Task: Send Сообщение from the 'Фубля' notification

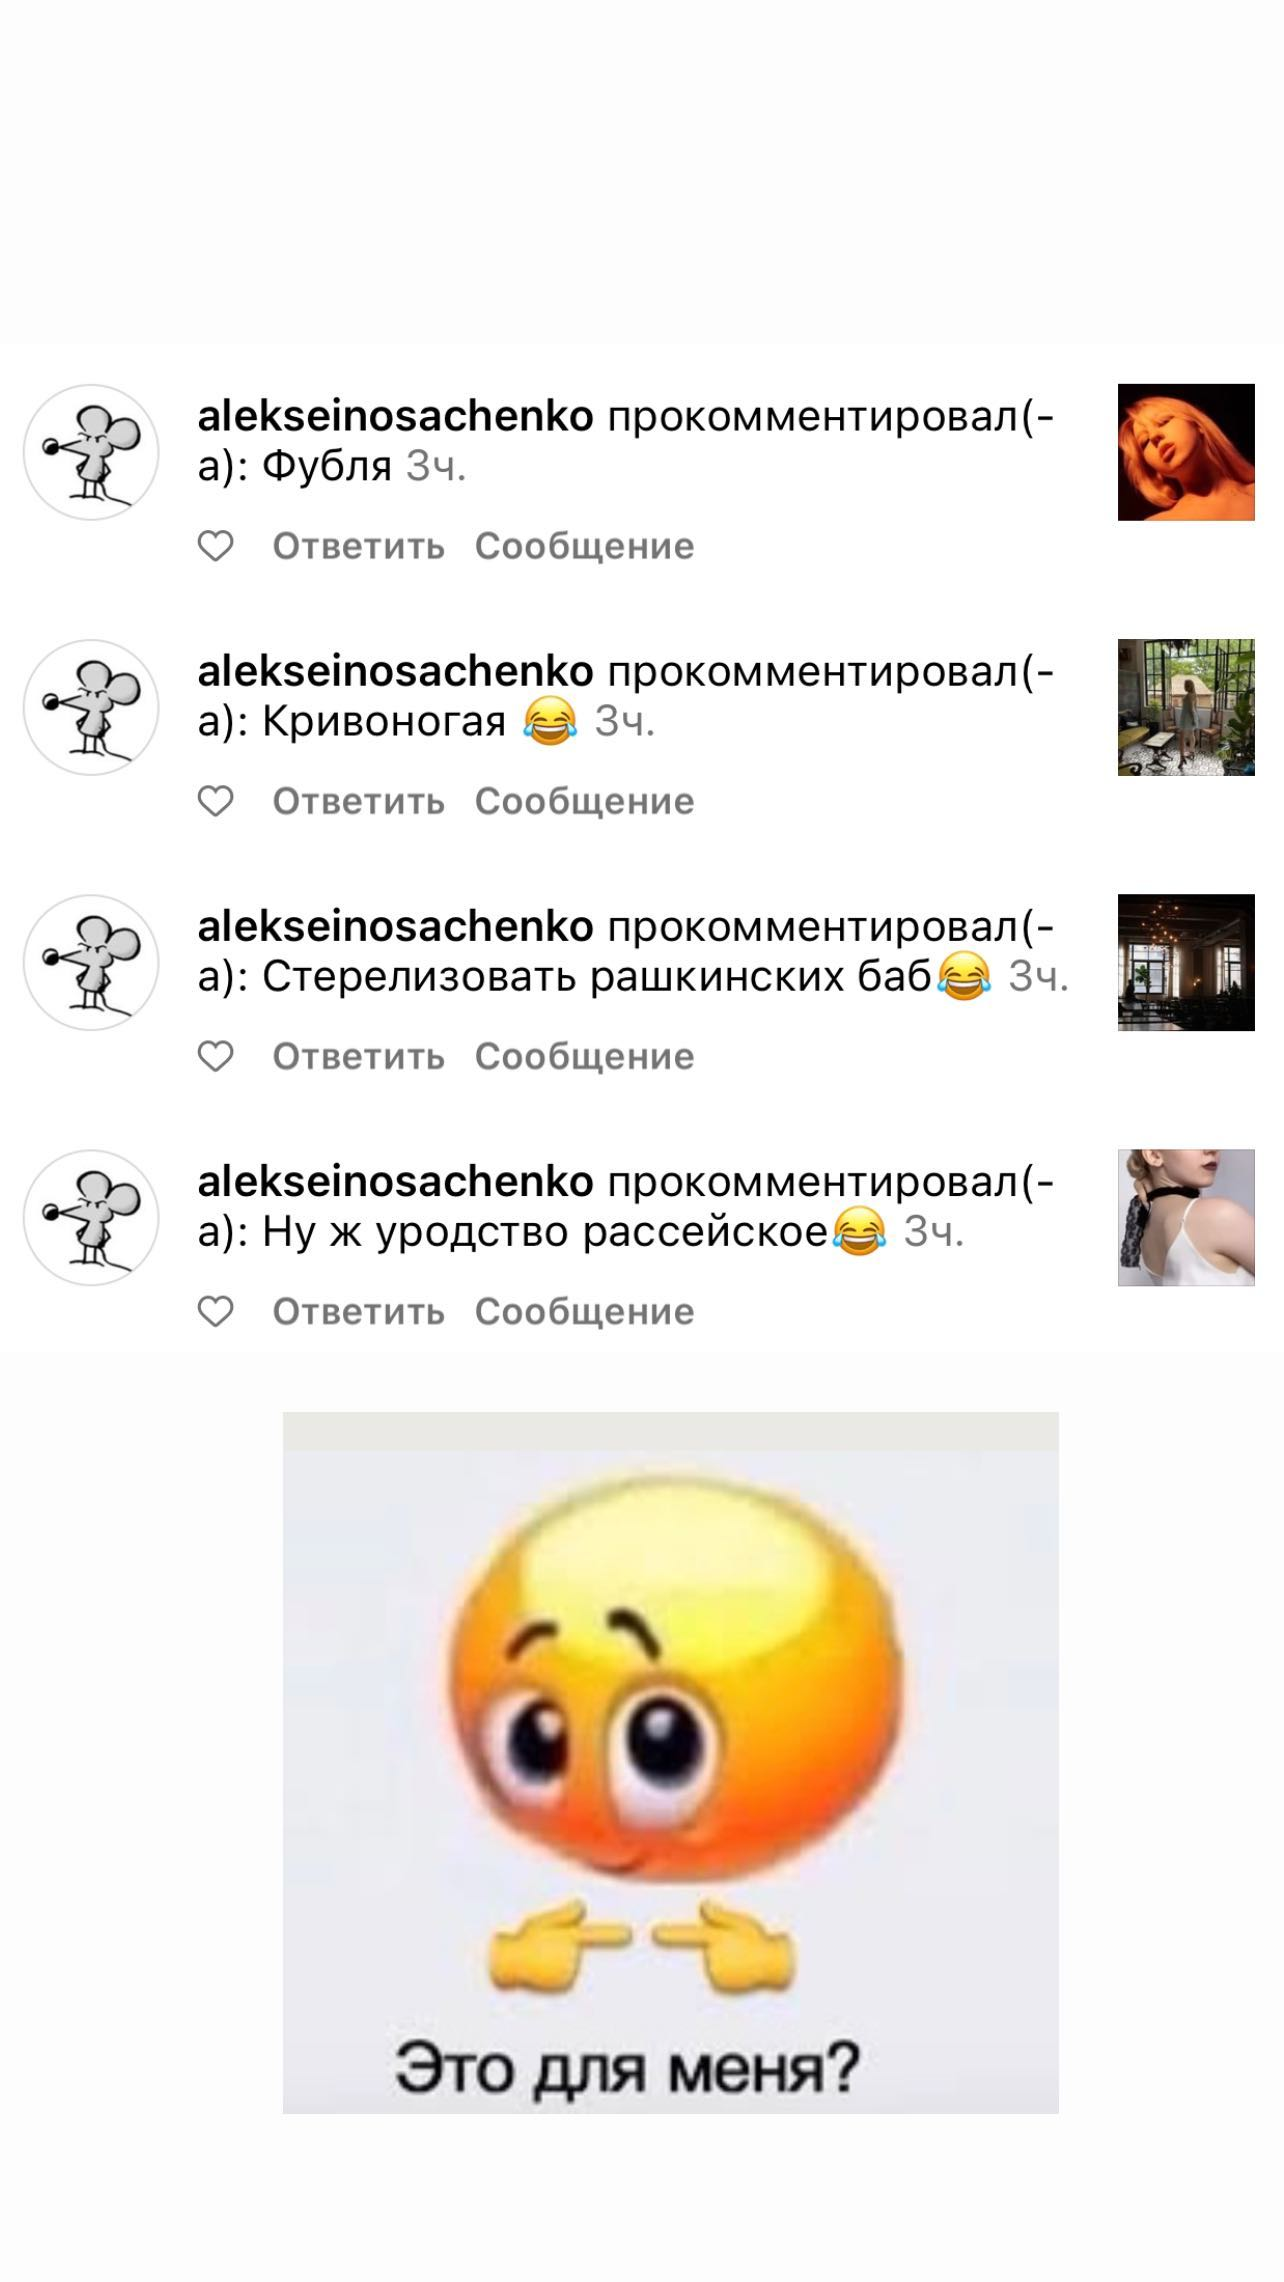Action: [584, 546]
